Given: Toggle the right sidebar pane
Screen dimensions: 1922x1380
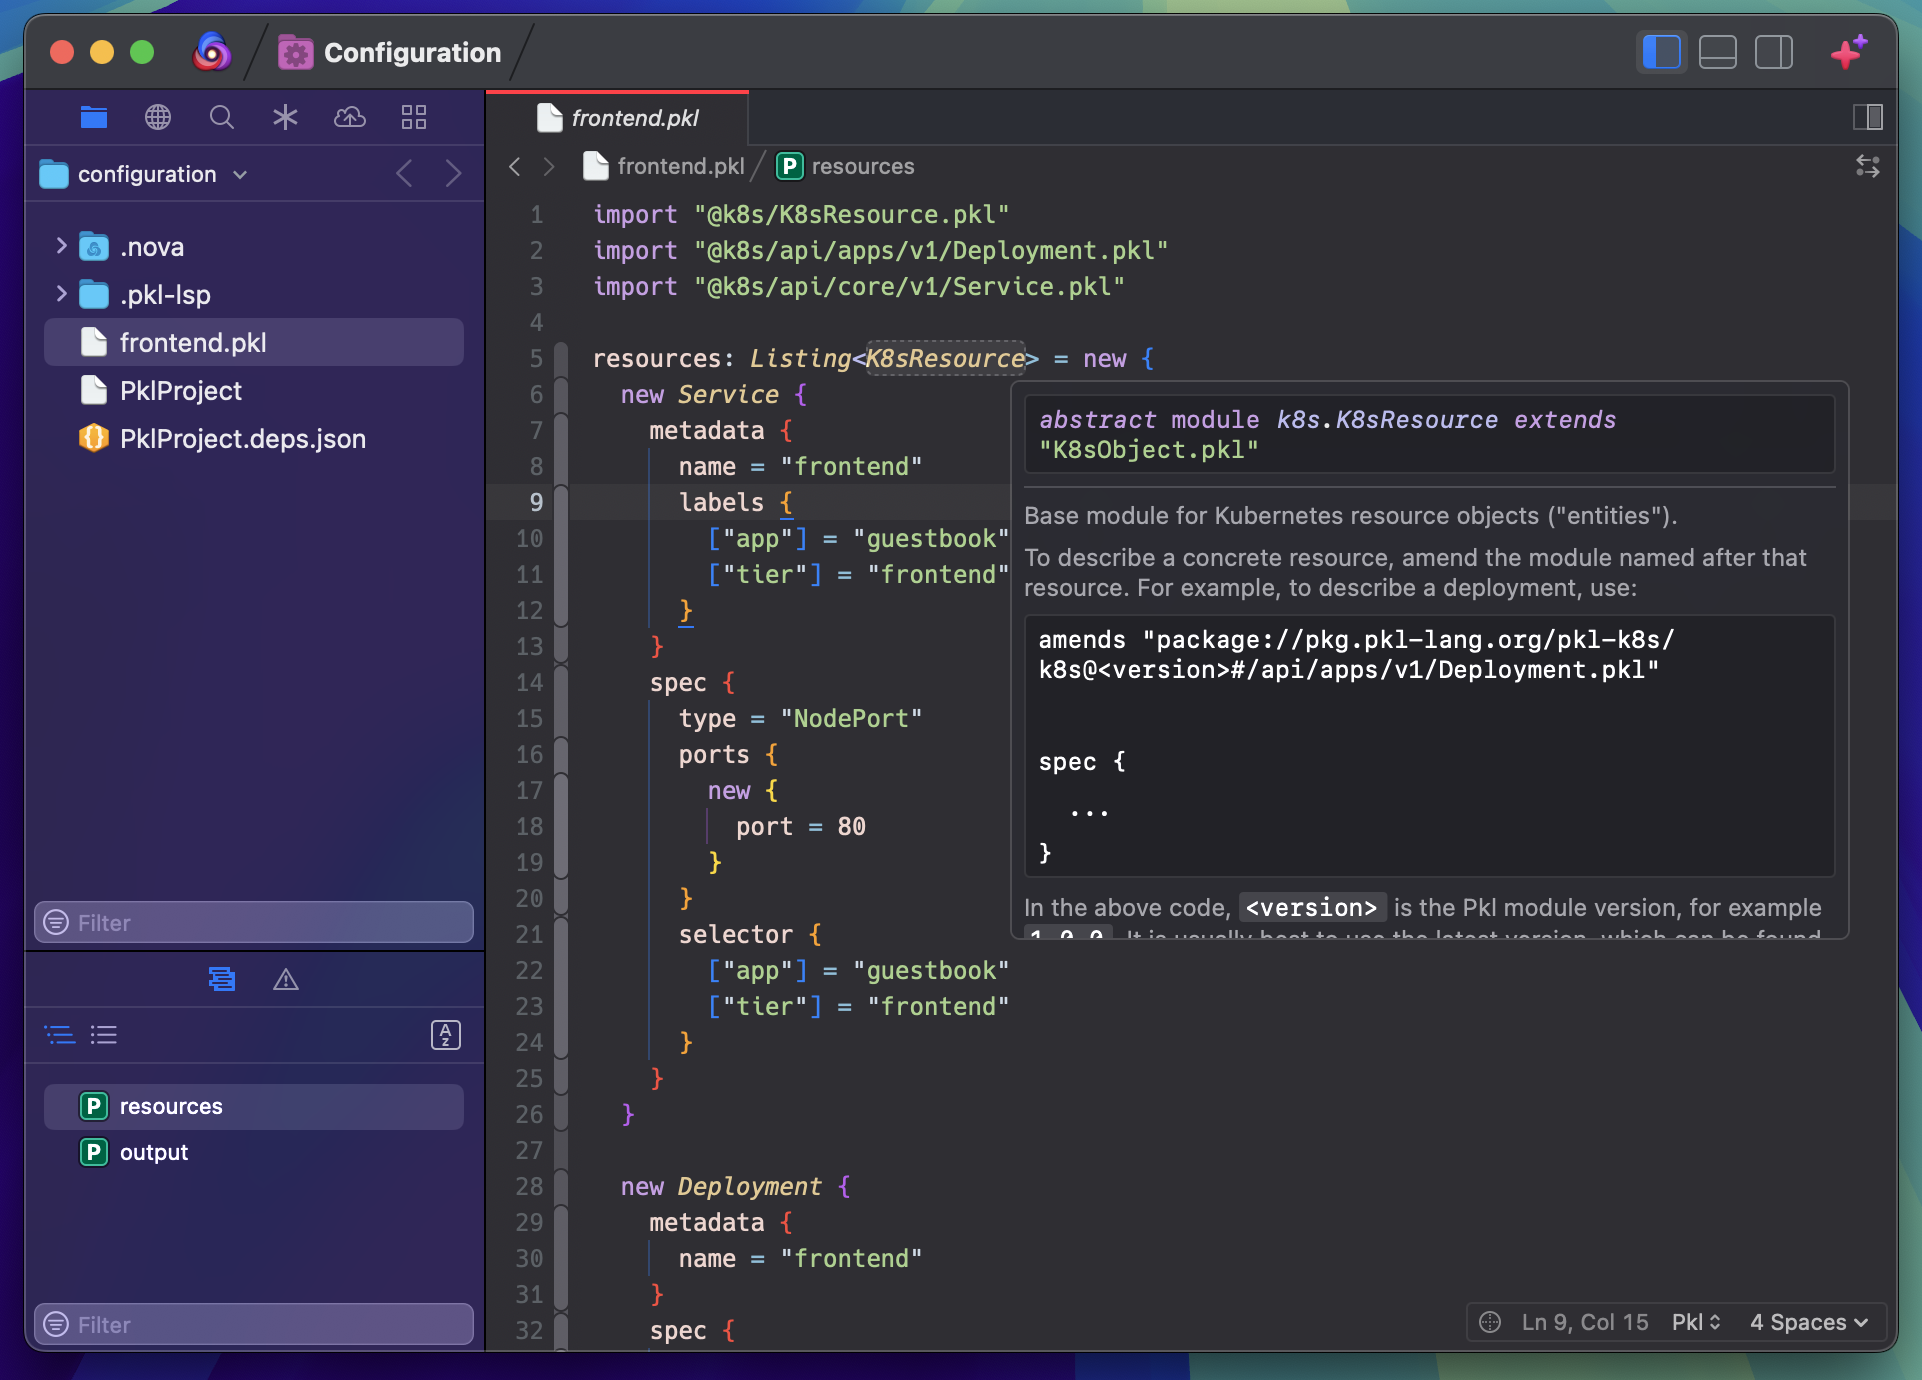Looking at the screenshot, I should (x=1774, y=52).
